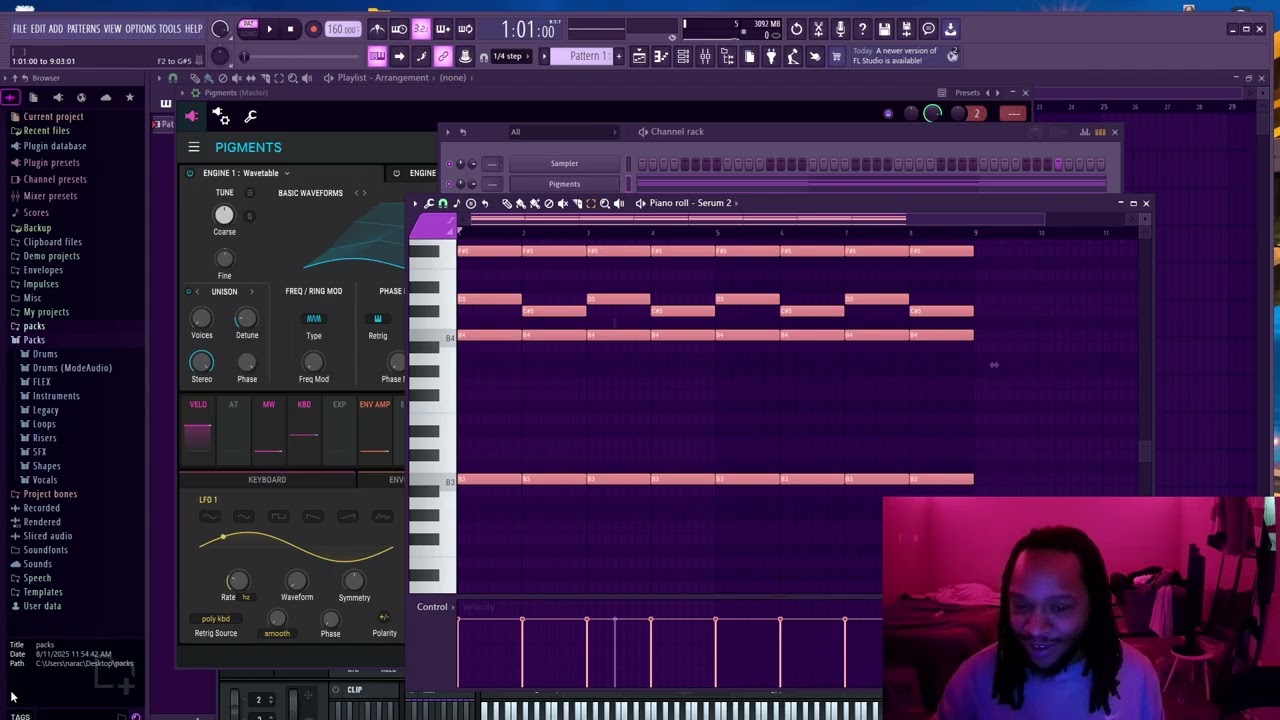Open Pigments plugin gear settings
This screenshot has height=720, width=1280.
(x=222, y=117)
